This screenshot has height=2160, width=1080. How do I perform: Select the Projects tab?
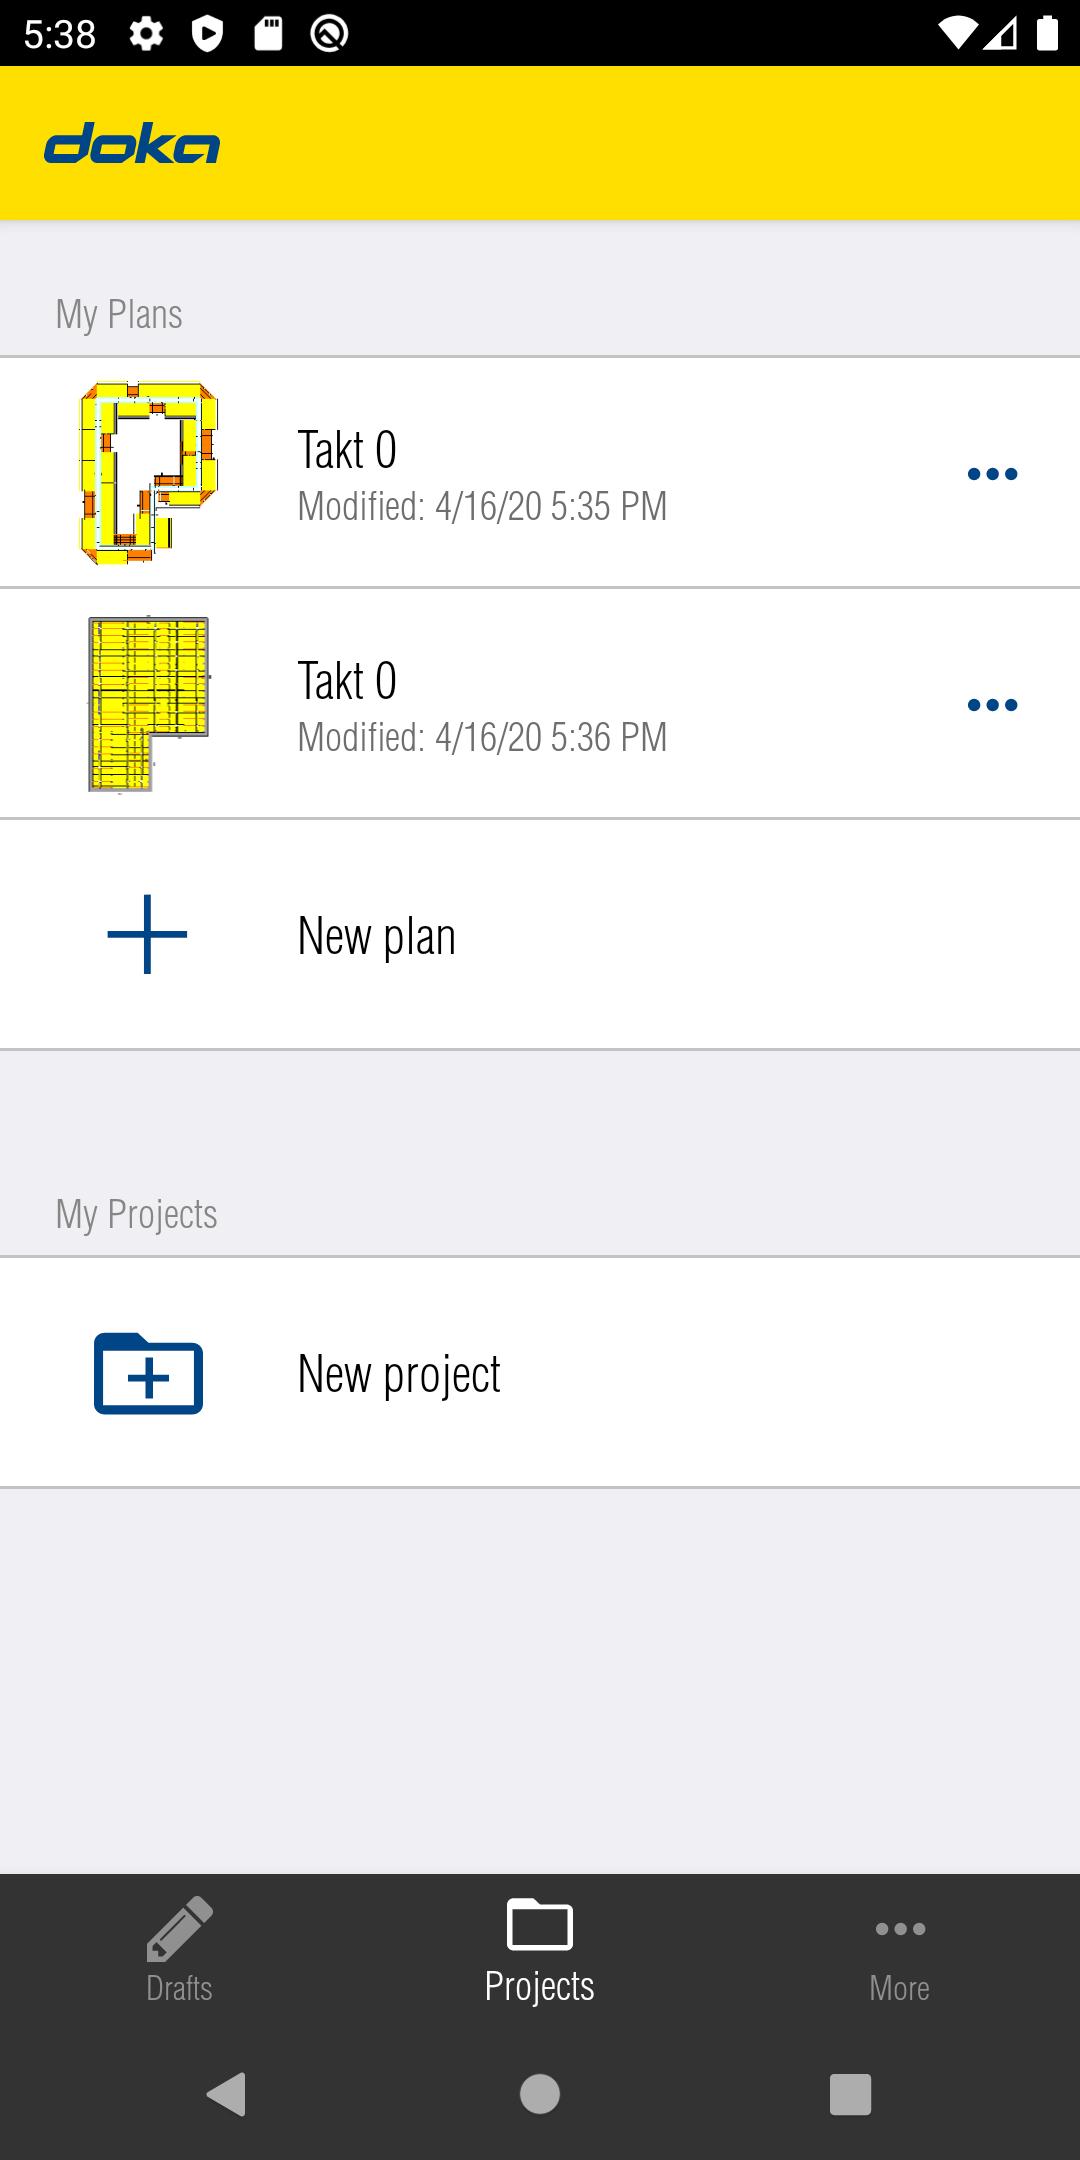pyautogui.click(x=540, y=1952)
